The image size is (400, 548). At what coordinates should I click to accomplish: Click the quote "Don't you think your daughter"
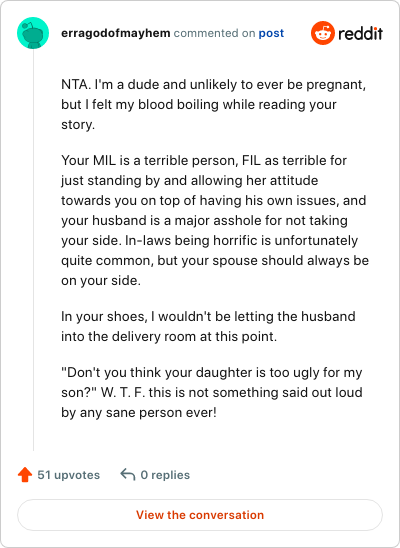tap(212, 373)
